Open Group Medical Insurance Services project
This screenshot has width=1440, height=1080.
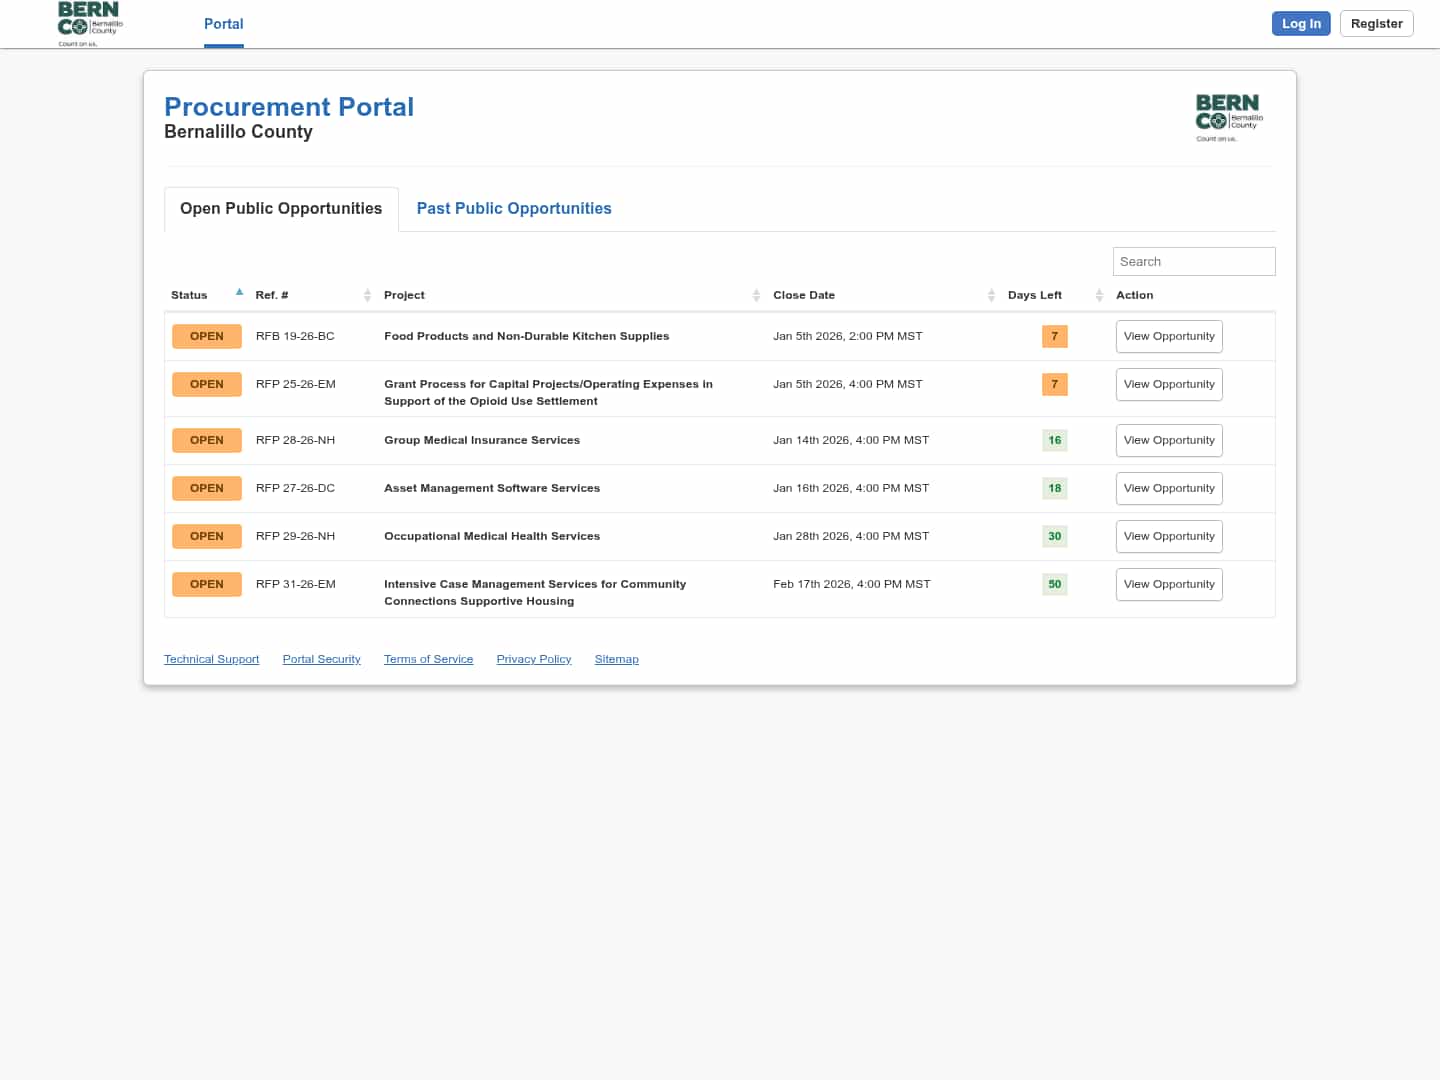pyautogui.click(x=482, y=440)
